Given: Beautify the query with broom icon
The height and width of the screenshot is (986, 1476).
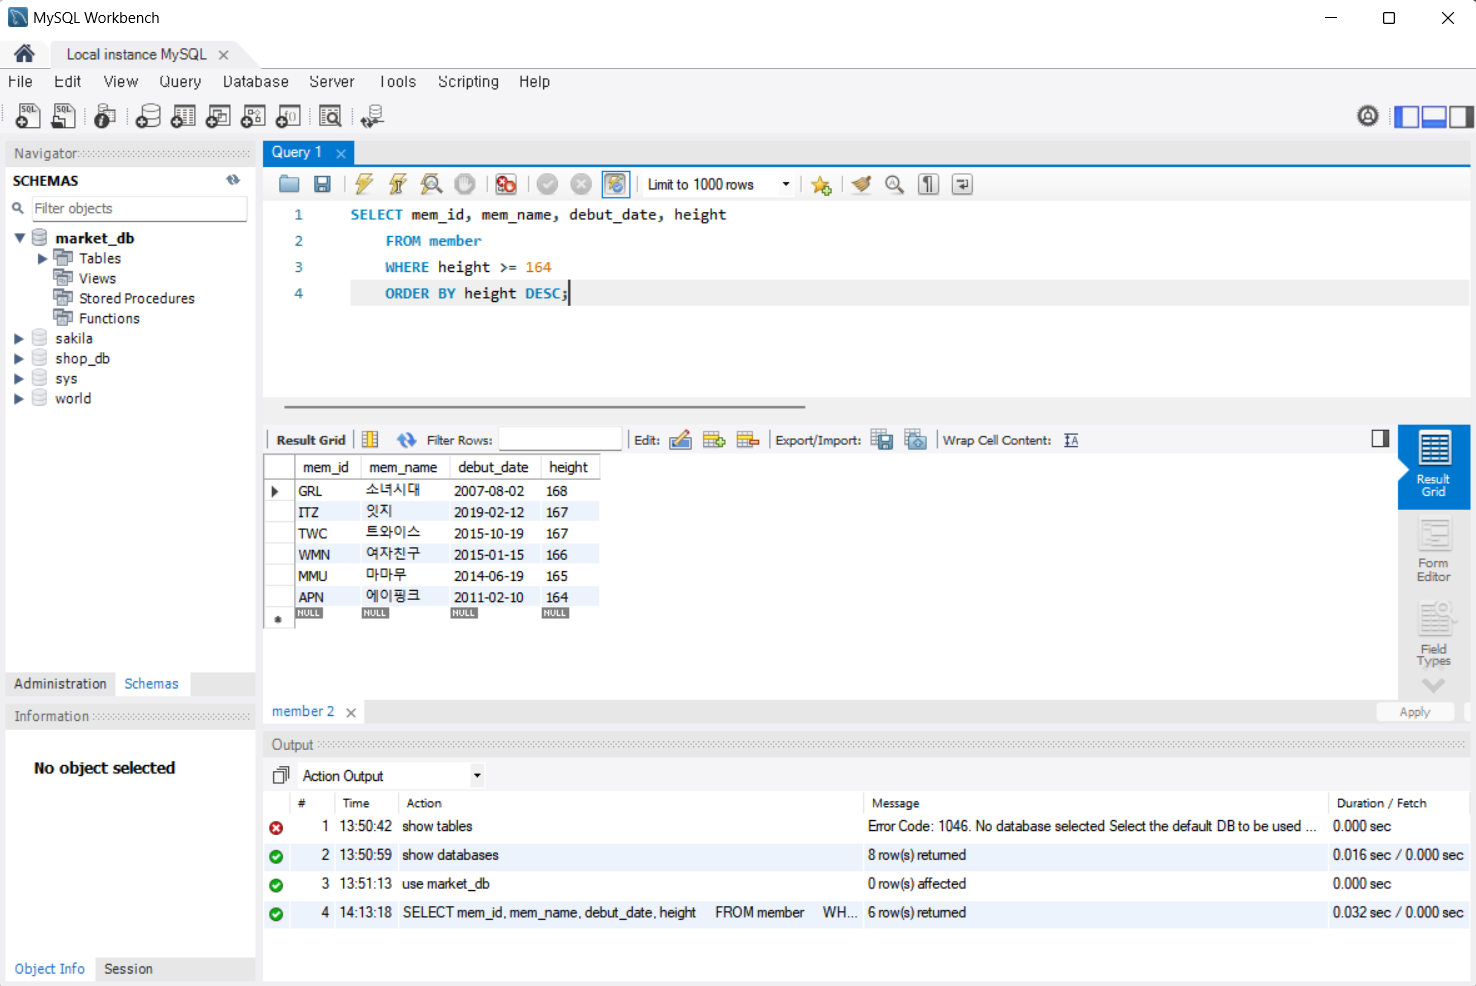Looking at the screenshot, I should [x=861, y=184].
